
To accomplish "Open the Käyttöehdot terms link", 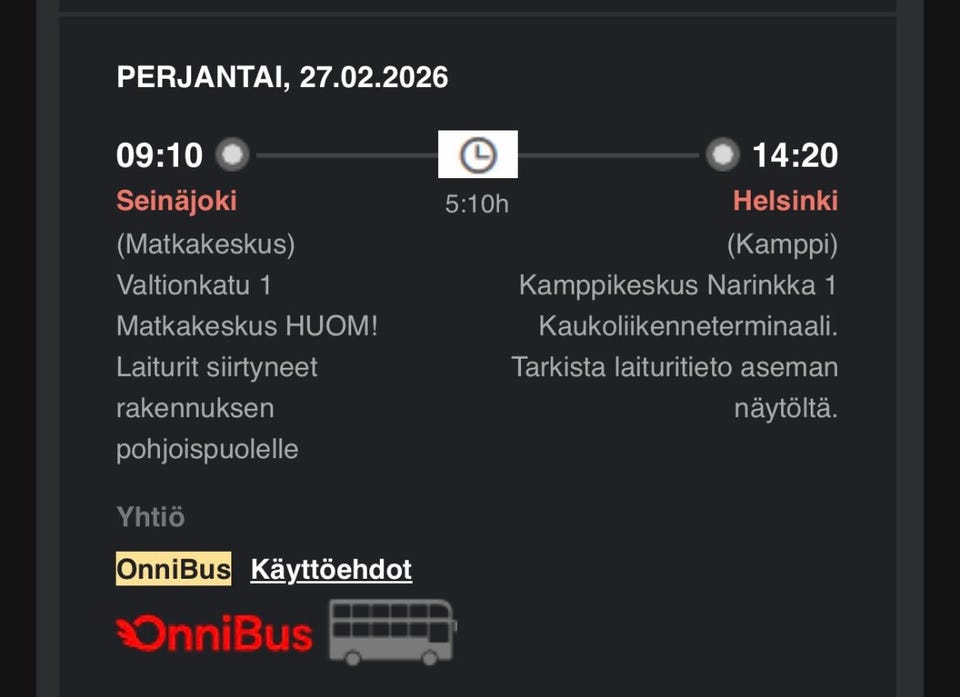I will (331, 570).
